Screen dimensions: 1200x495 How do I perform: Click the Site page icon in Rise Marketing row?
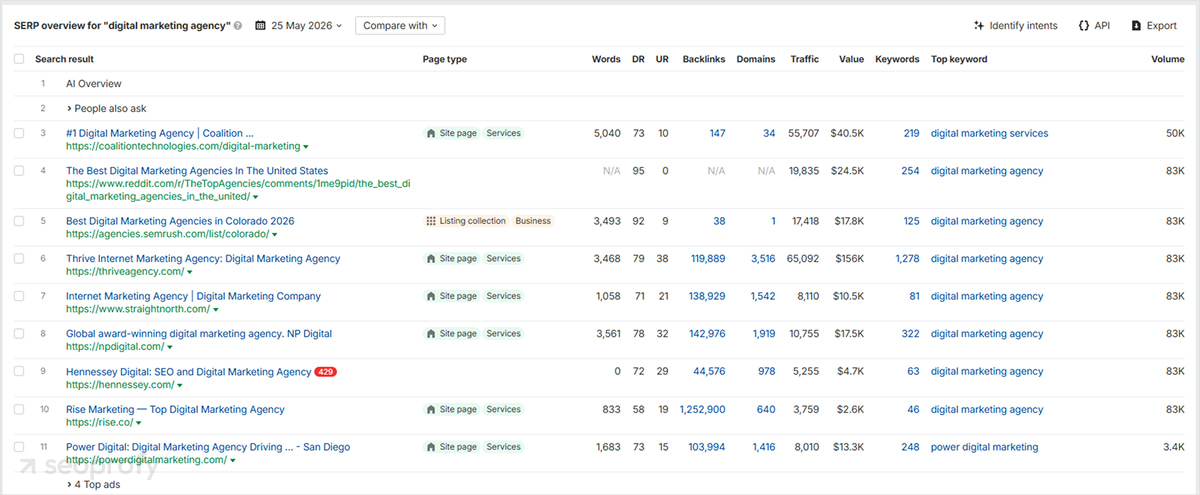pyautogui.click(x=431, y=409)
